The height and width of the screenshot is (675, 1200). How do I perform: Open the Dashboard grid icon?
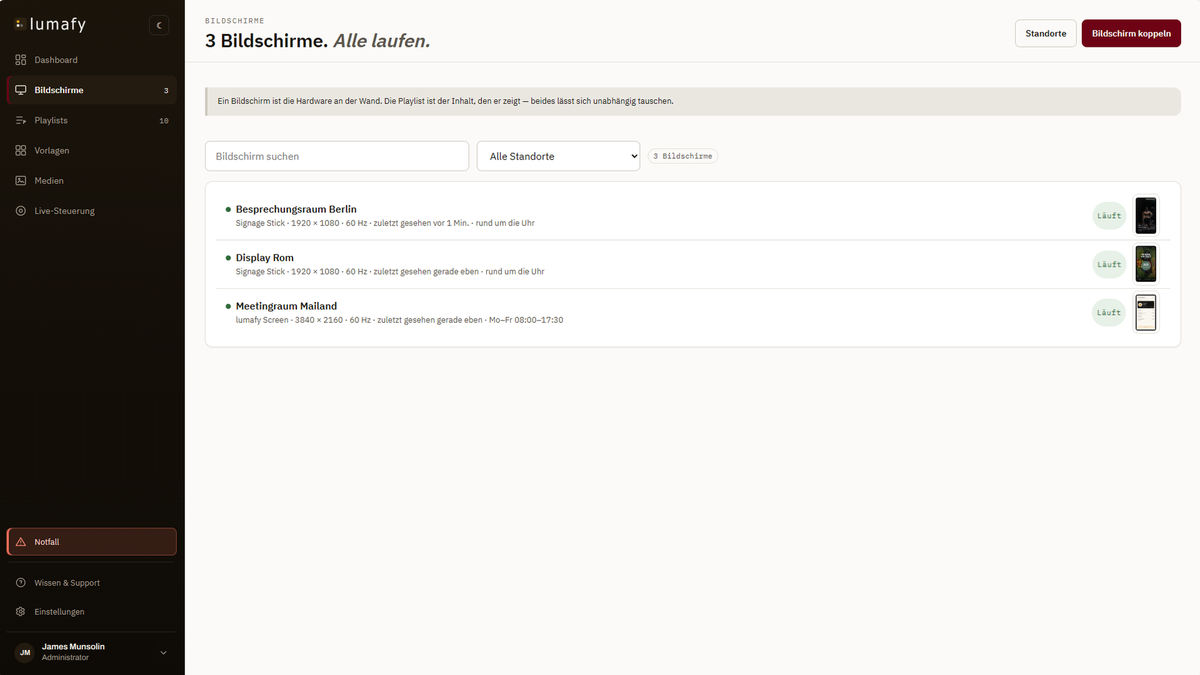[21, 60]
